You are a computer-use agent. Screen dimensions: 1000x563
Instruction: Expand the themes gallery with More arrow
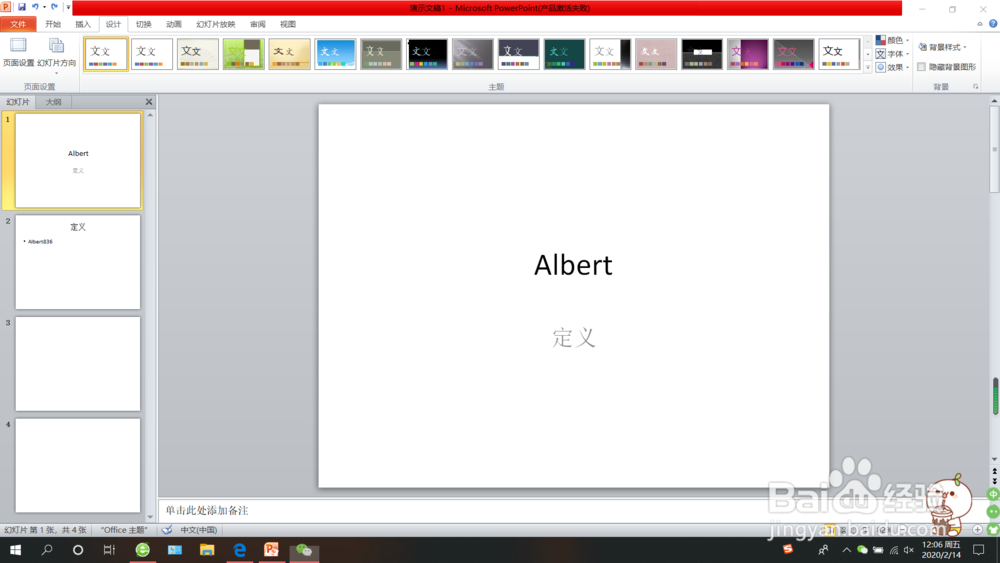pyautogui.click(x=867, y=67)
